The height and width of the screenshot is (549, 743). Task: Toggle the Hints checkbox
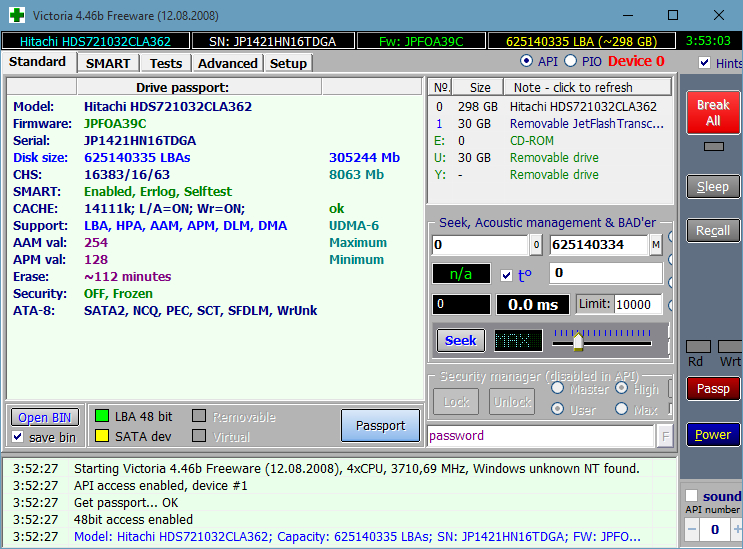pyautogui.click(x=705, y=63)
